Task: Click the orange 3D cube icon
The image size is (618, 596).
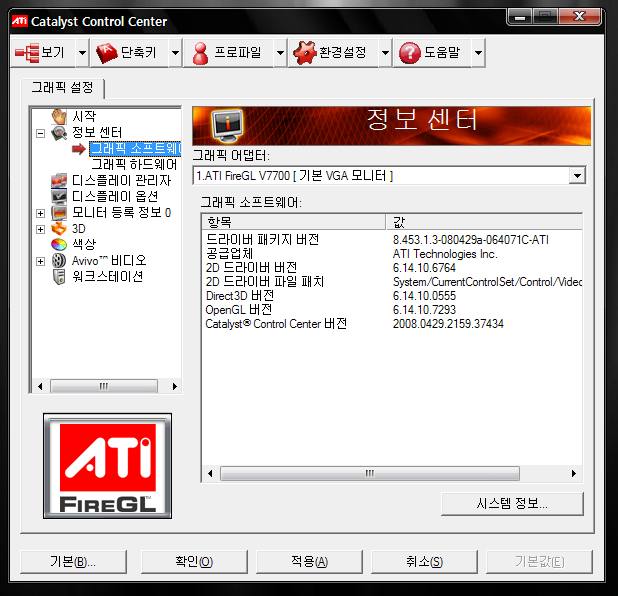Action: point(59,229)
